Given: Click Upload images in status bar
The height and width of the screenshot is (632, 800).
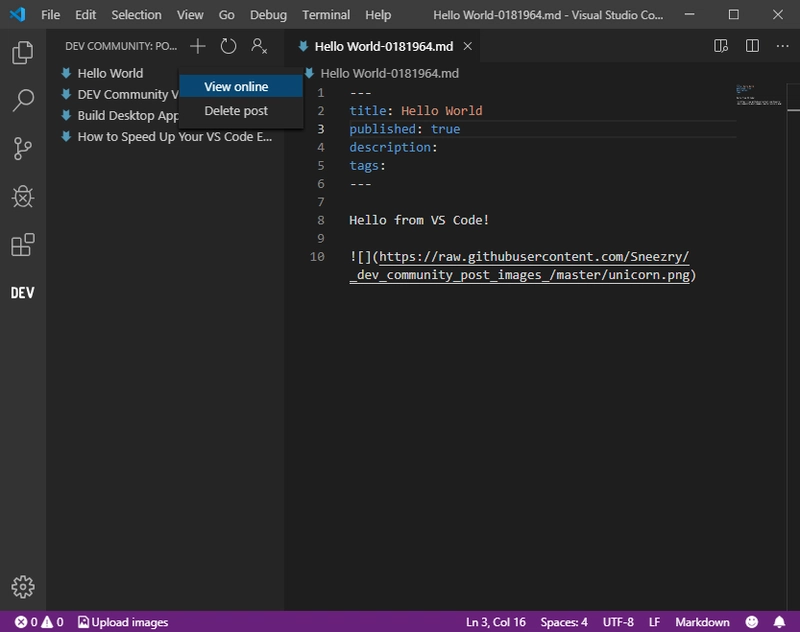Looking at the screenshot, I should point(123,622).
